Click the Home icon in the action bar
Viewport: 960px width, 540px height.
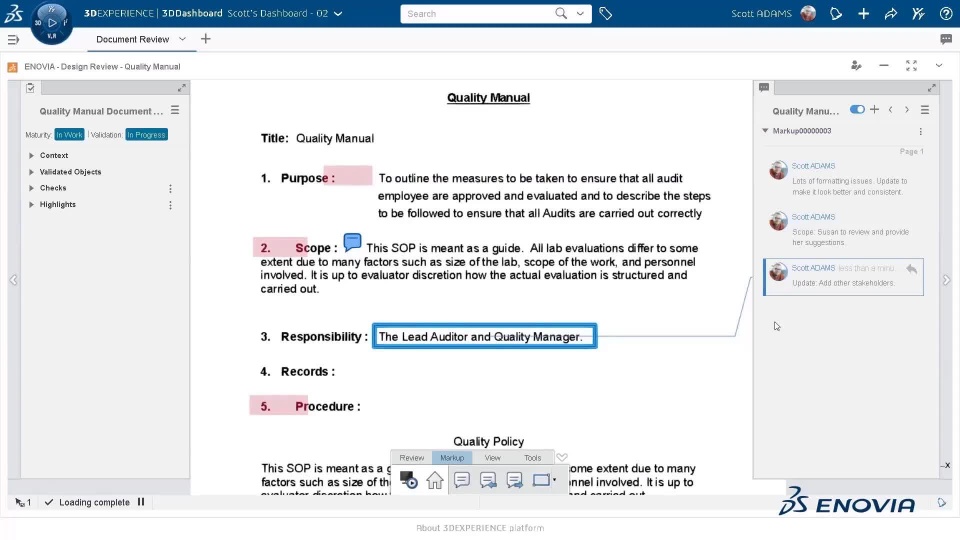(x=435, y=480)
